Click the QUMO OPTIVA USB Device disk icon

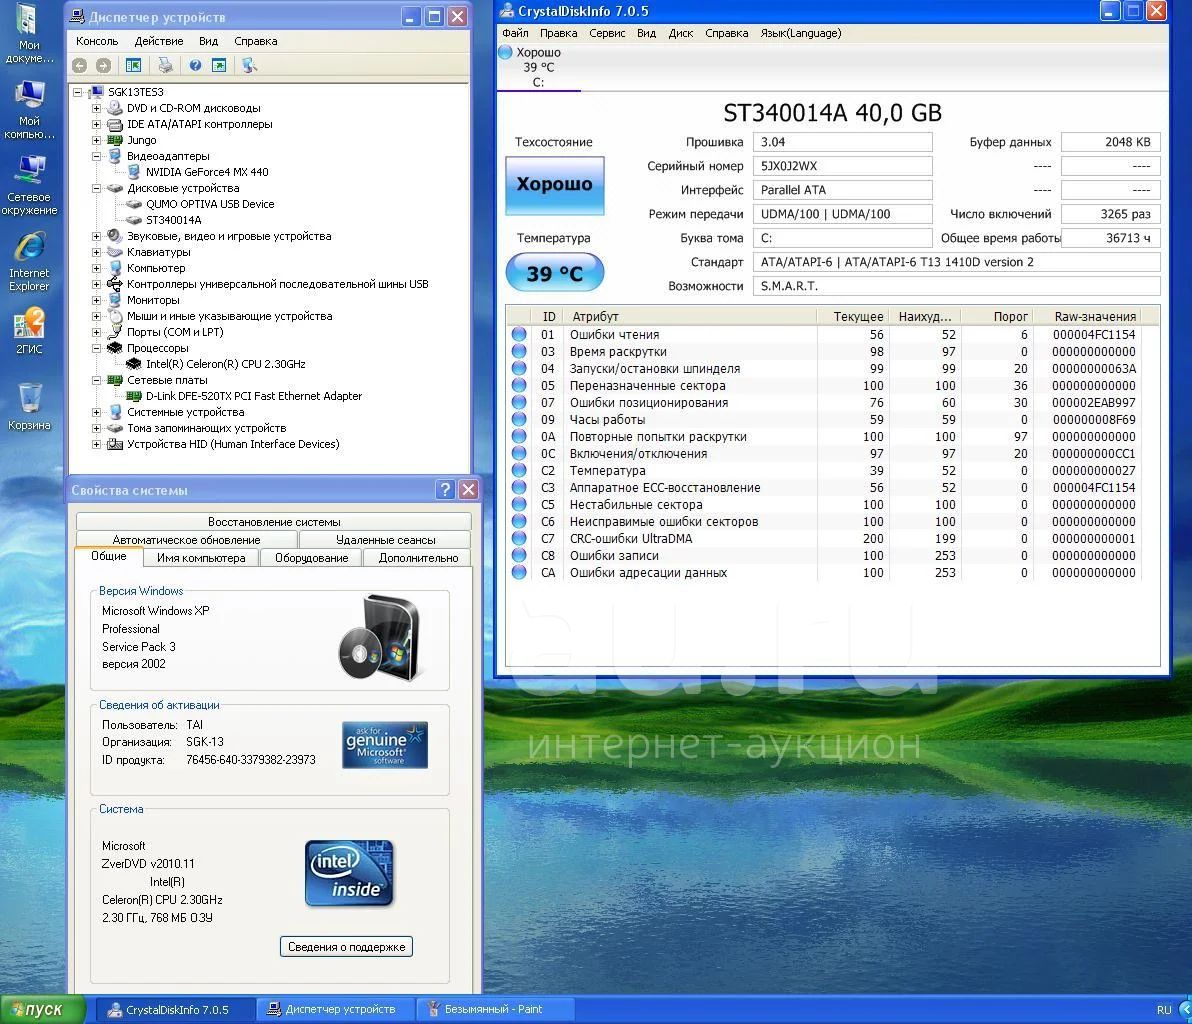(134, 204)
